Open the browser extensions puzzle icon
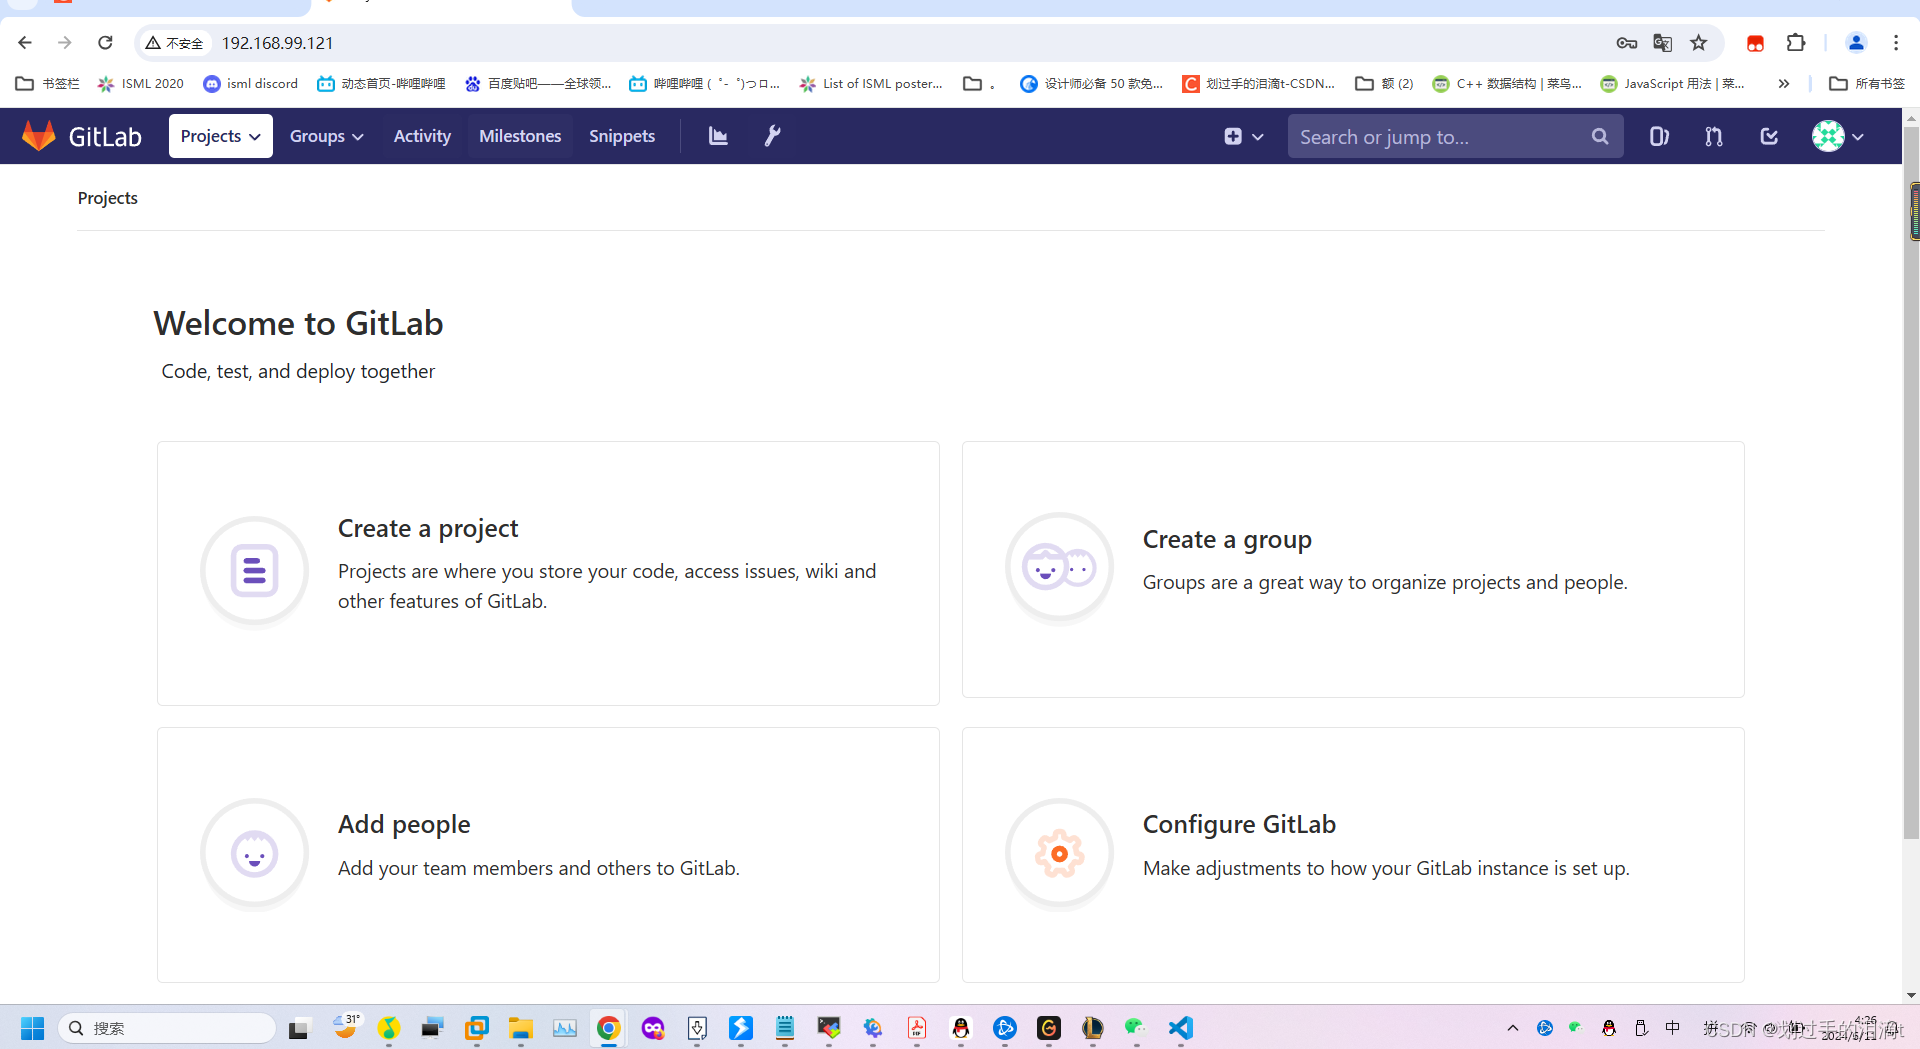 1796,43
